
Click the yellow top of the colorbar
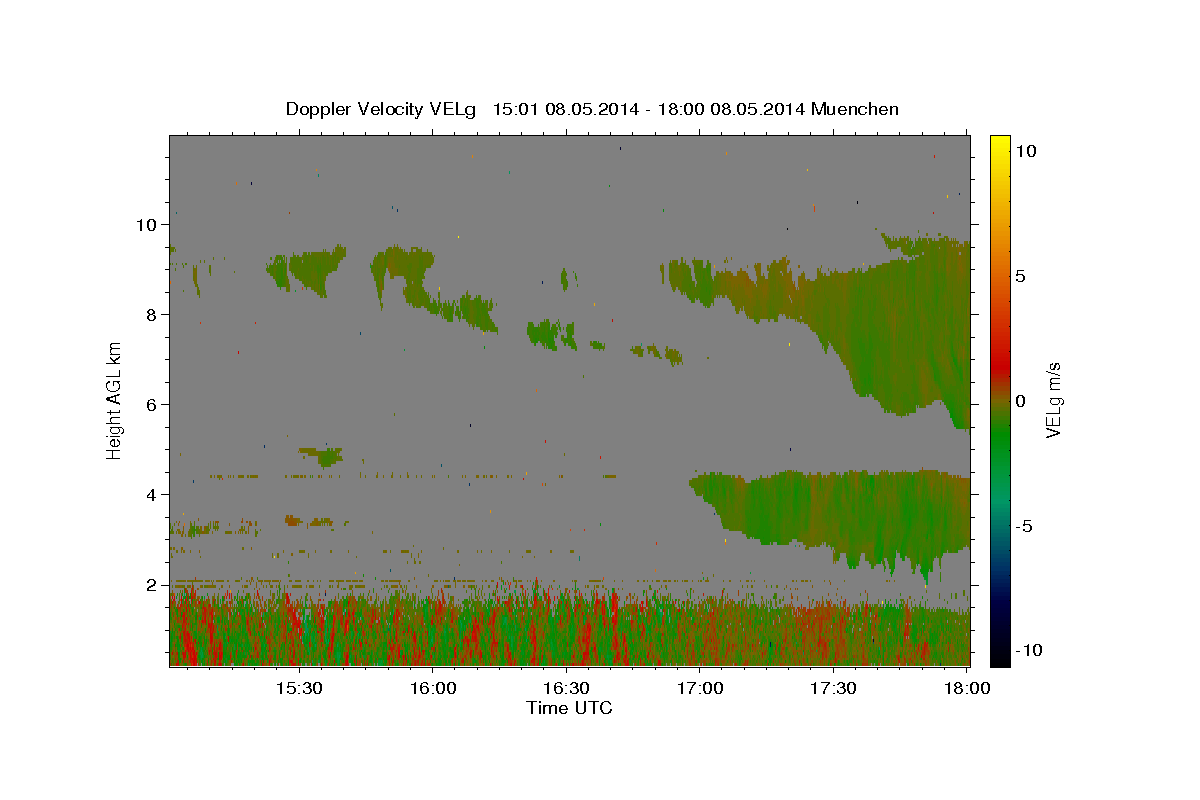(1000, 143)
